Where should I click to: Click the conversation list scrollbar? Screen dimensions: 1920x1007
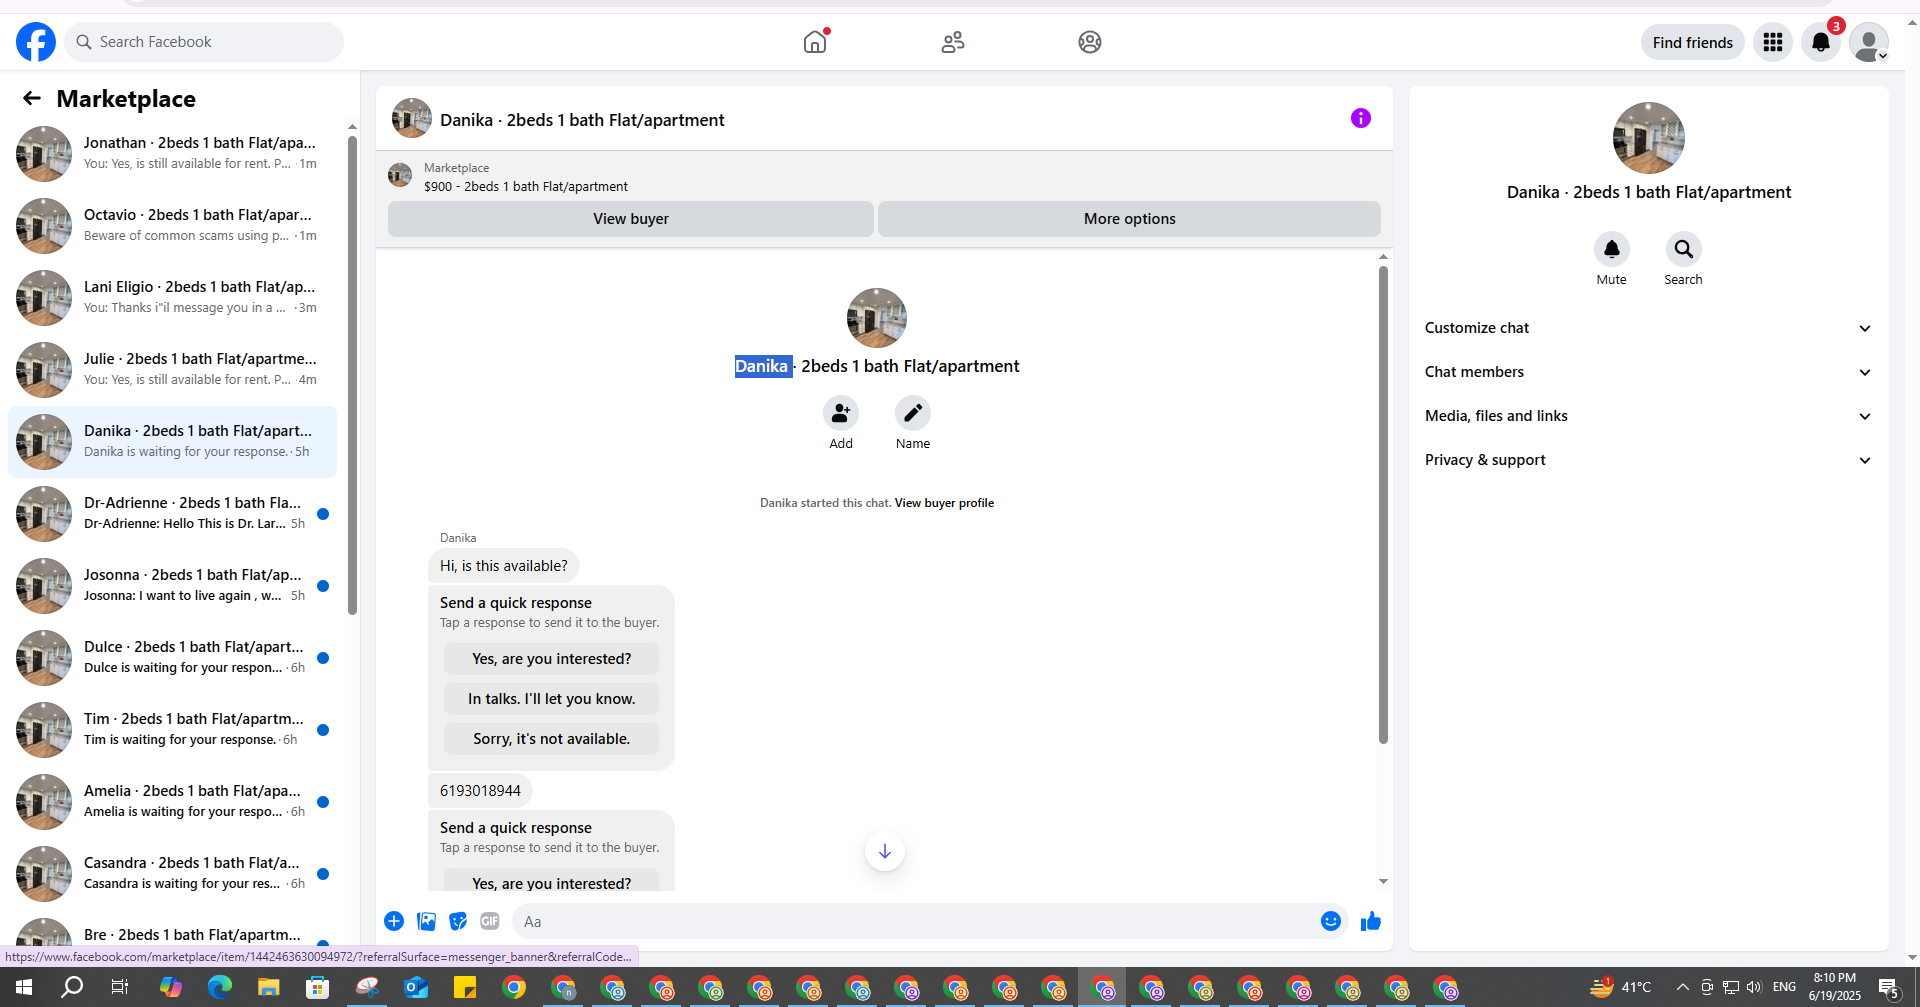[x=352, y=375]
